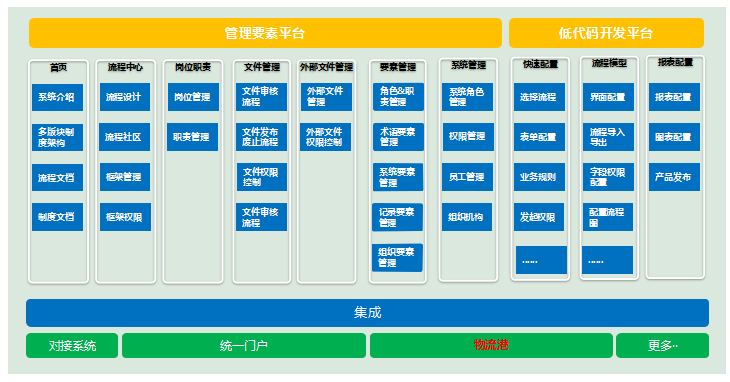Viewport: 730px width, 382px height.
Task: Select the 文件发布废止流程 block
Action: [261, 137]
